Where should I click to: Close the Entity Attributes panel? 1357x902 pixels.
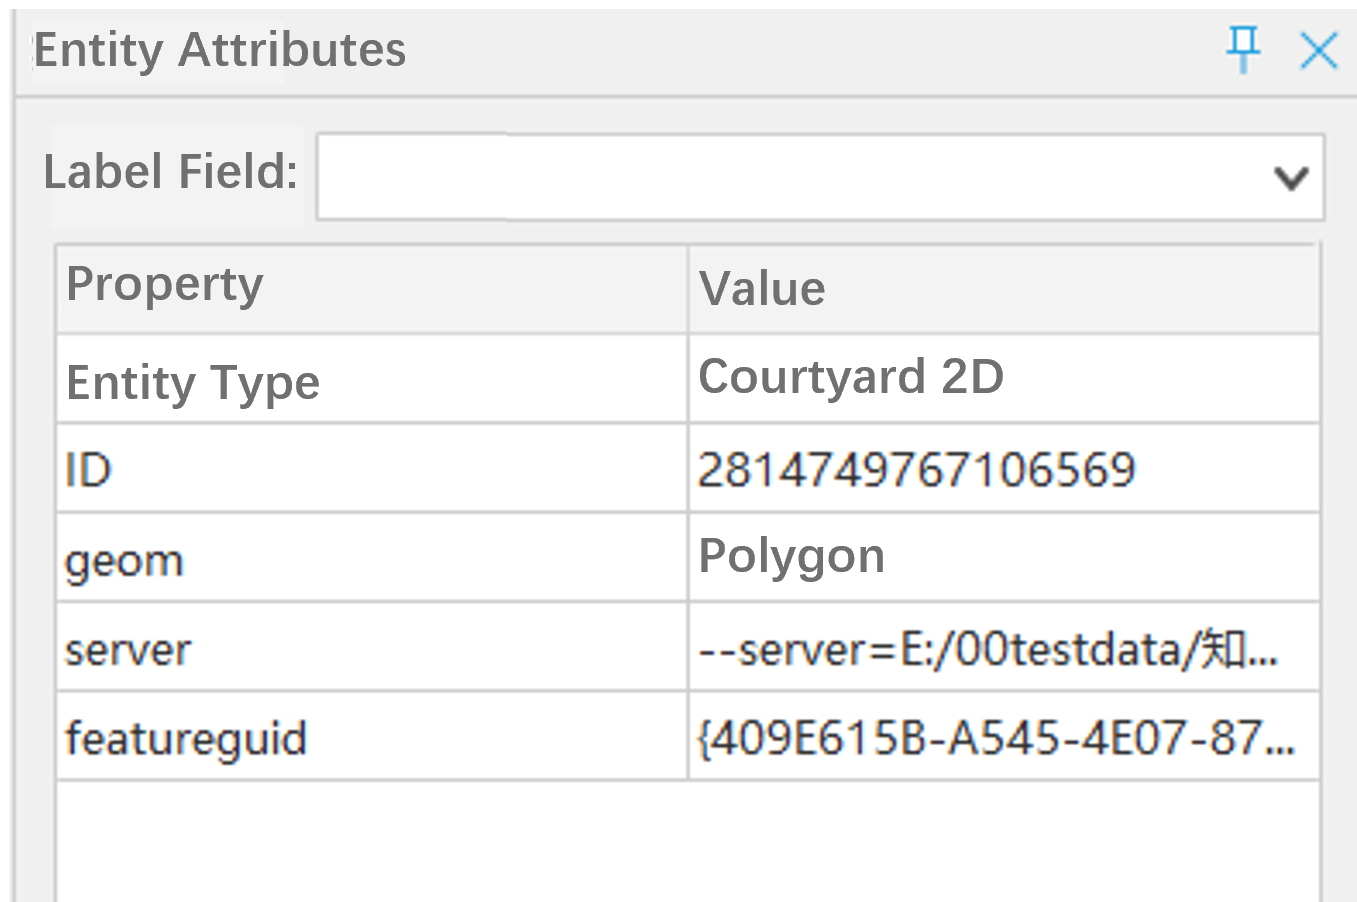coord(1318,50)
